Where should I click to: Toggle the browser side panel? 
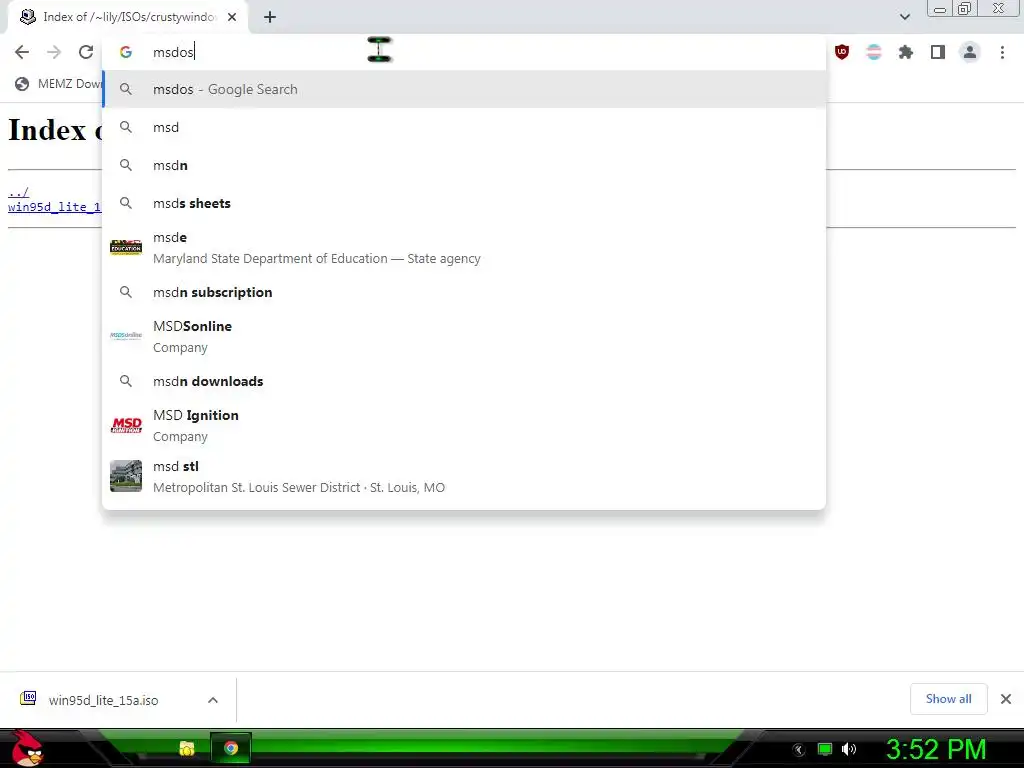[938, 52]
